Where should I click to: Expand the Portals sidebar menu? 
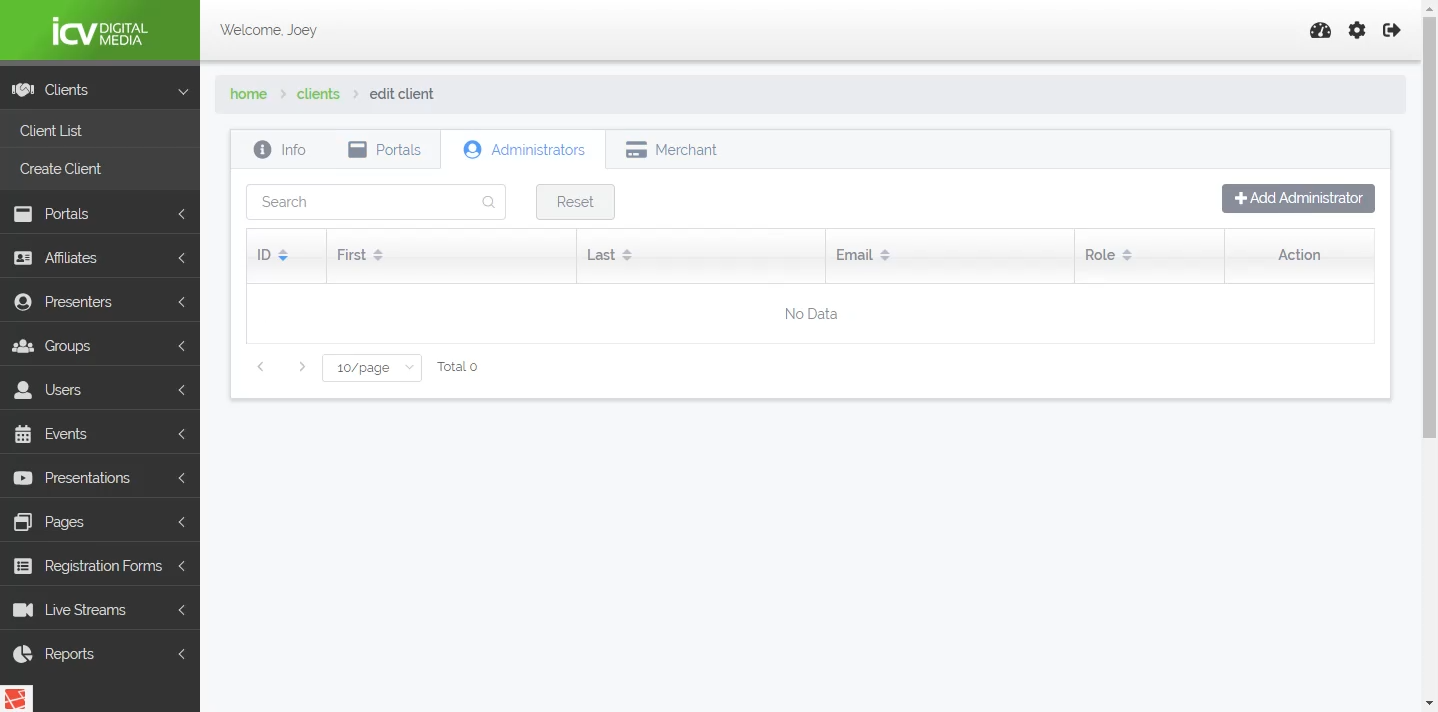100,214
